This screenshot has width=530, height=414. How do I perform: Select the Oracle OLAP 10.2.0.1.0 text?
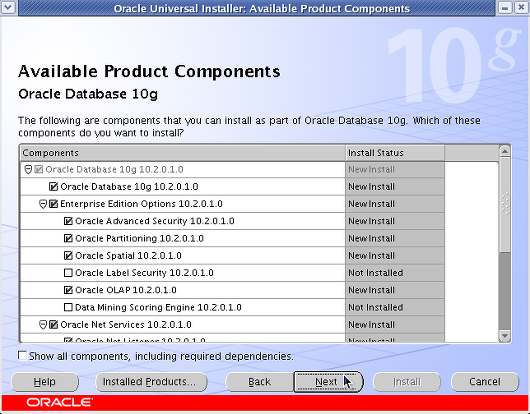pyautogui.click(x=126, y=290)
